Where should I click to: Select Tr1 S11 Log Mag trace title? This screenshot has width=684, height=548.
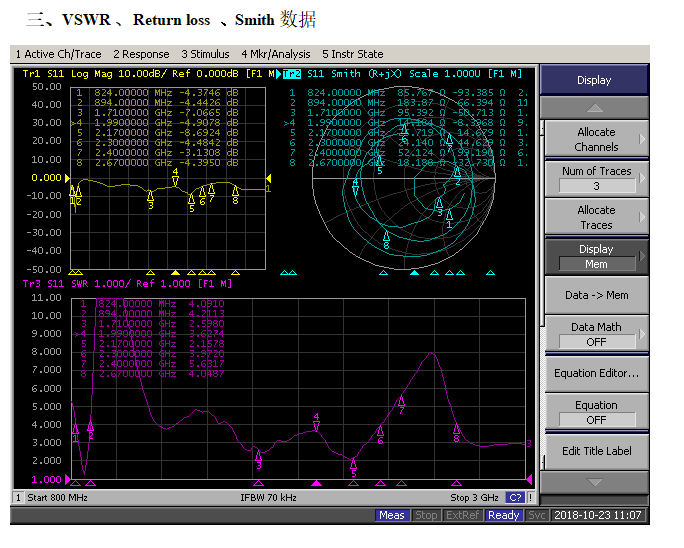pyautogui.click(x=148, y=74)
